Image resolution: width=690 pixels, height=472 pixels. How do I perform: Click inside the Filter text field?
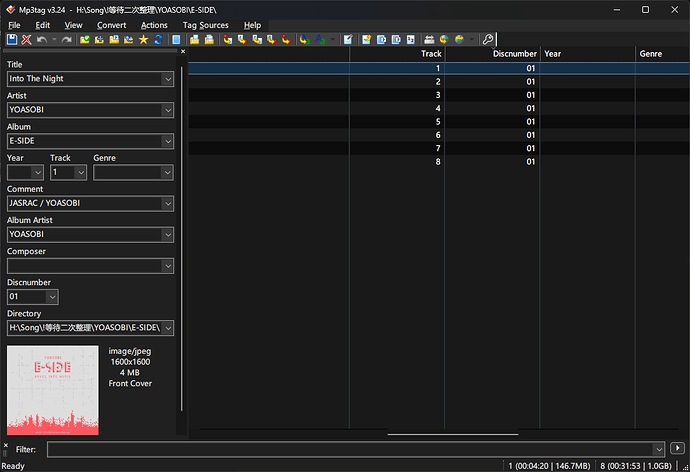pyautogui.click(x=351, y=449)
